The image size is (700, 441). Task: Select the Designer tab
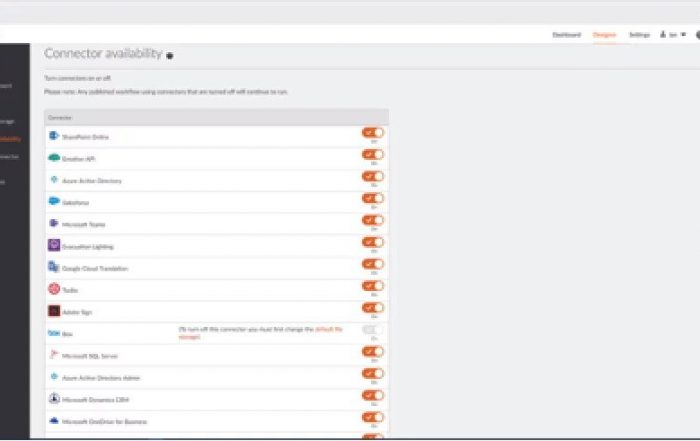604,35
